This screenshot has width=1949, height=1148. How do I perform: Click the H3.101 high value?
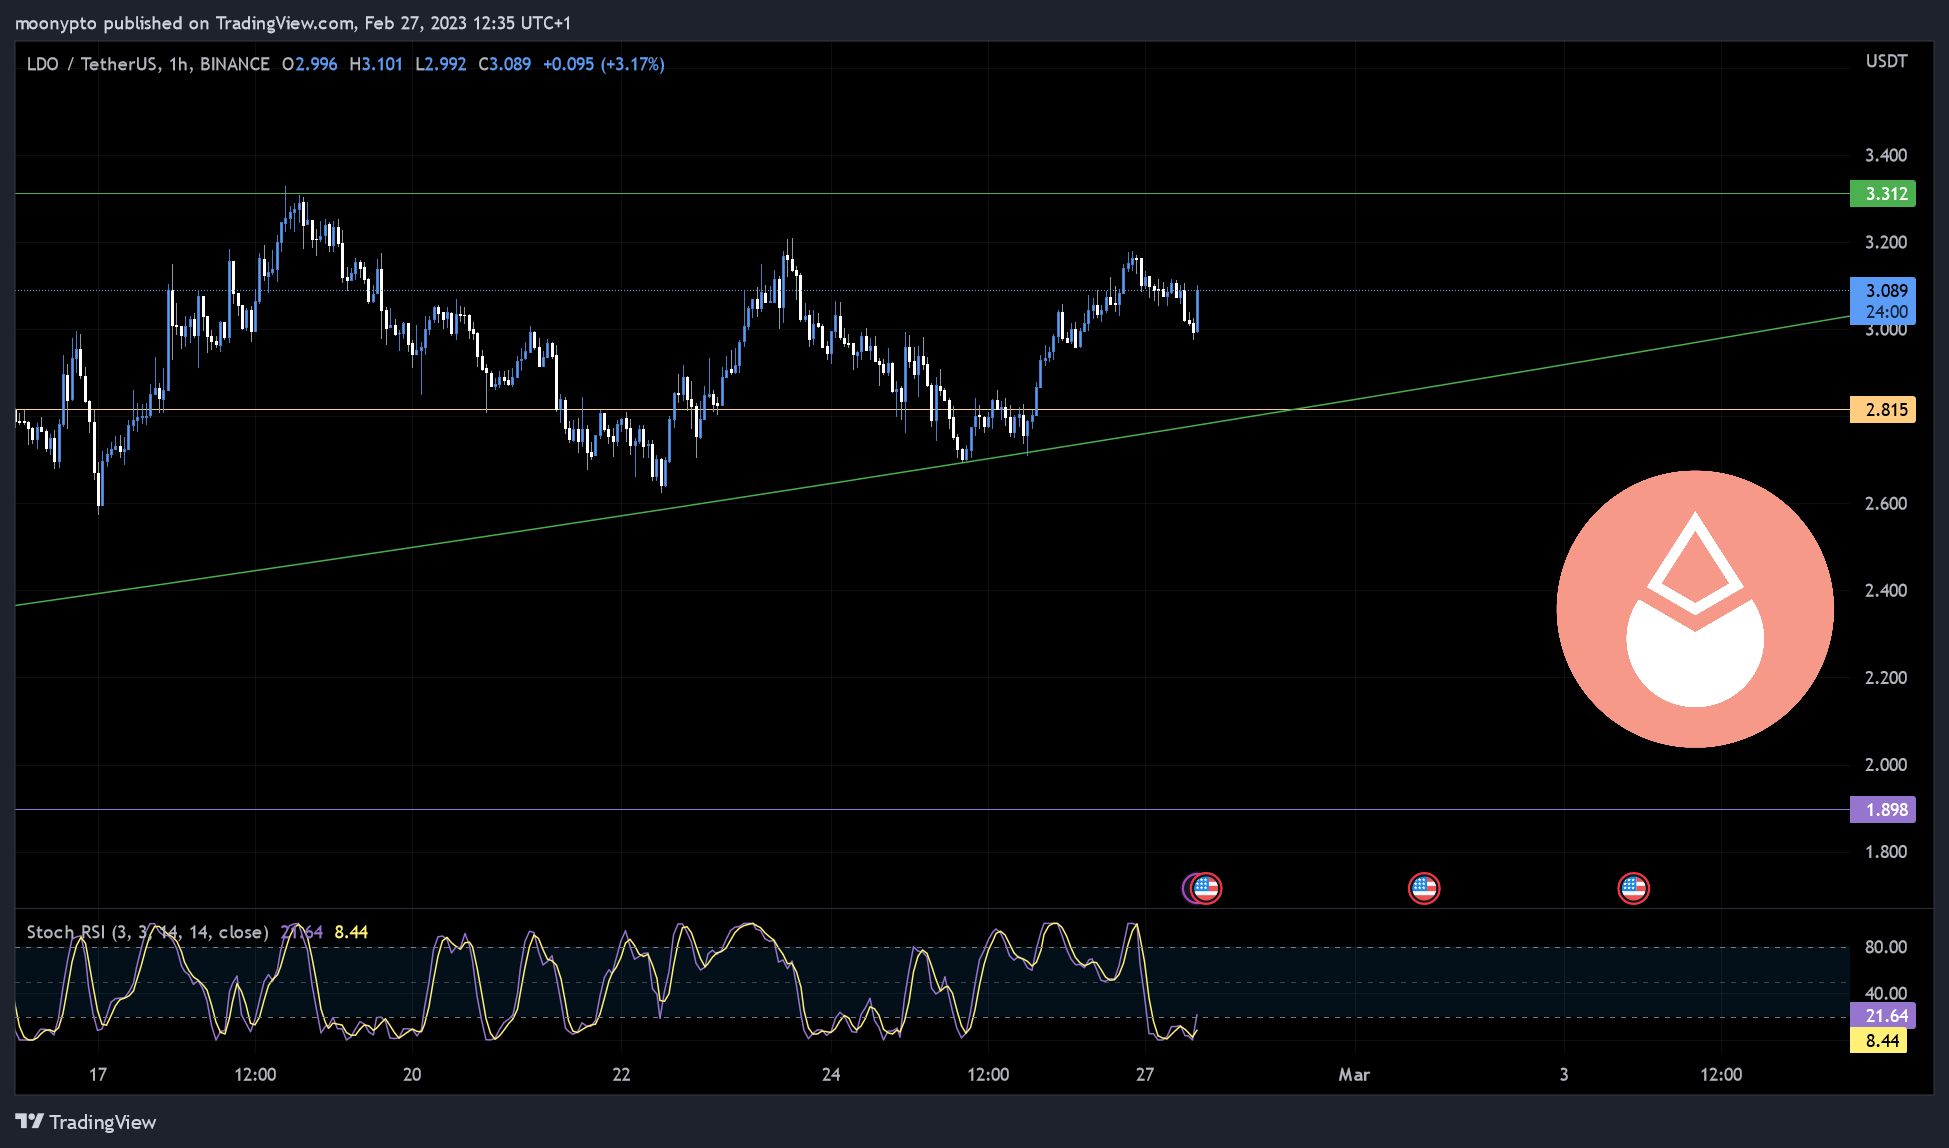pos(376,64)
